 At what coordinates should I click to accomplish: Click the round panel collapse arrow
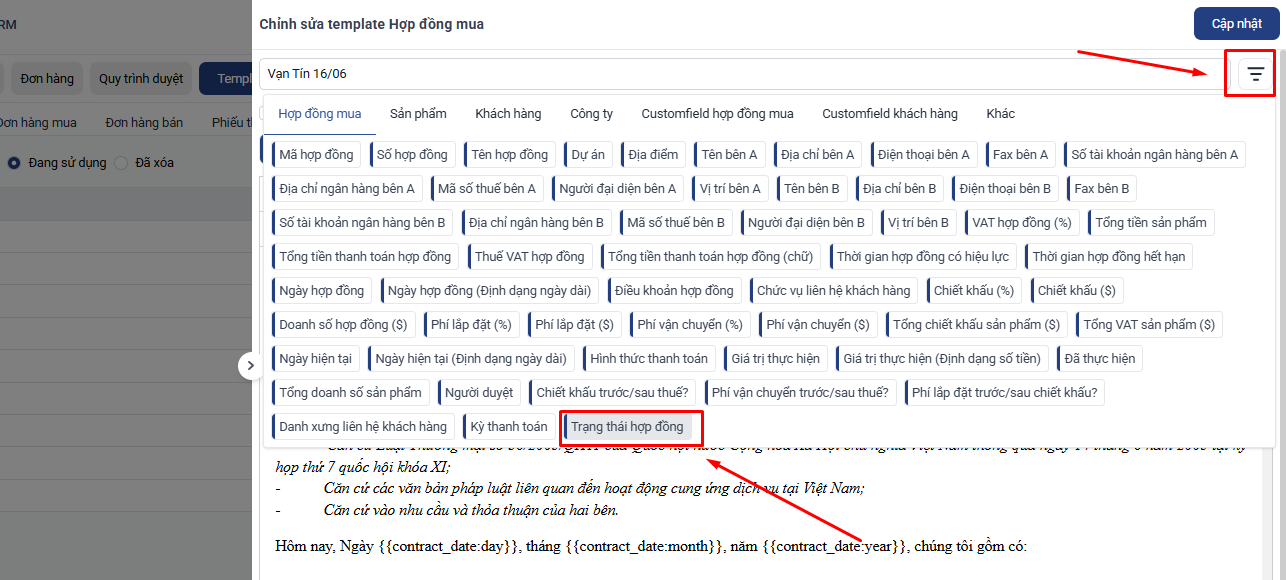pyautogui.click(x=250, y=366)
